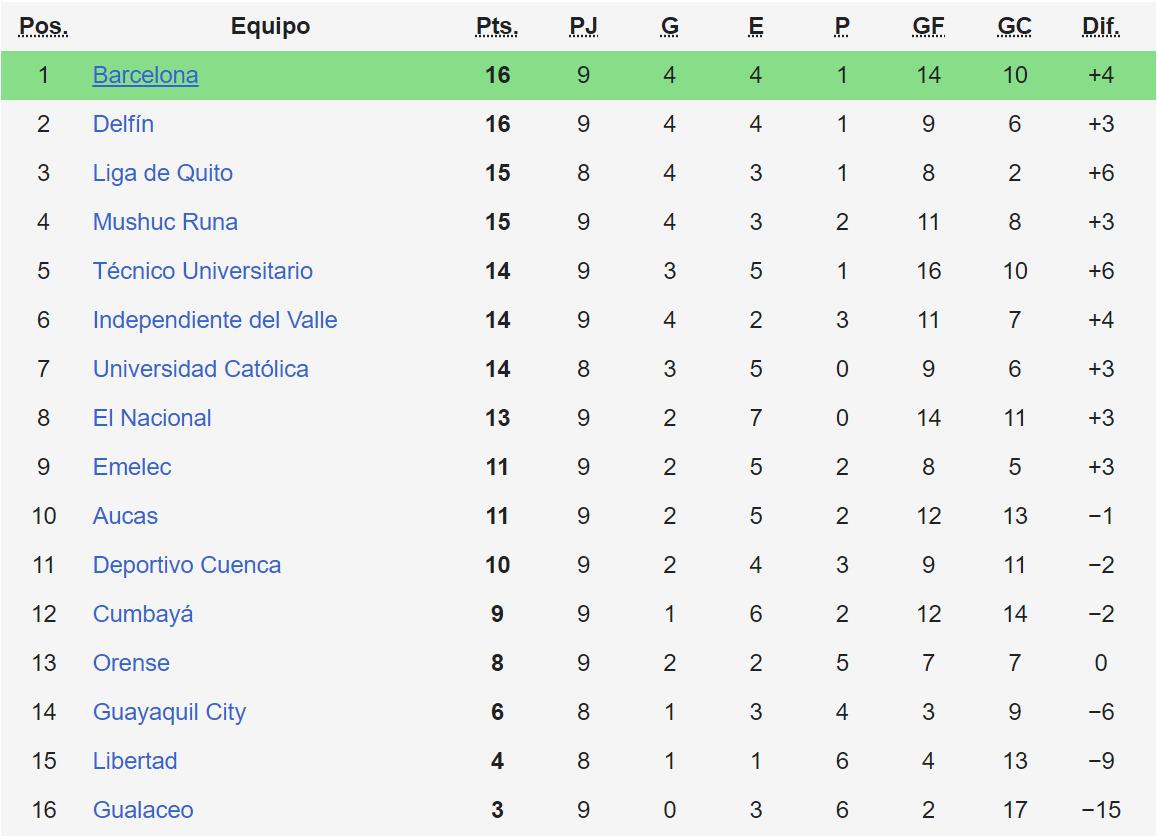Click the Dif. column header abbreviation
The image size is (1157, 837).
click(x=1100, y=27)
